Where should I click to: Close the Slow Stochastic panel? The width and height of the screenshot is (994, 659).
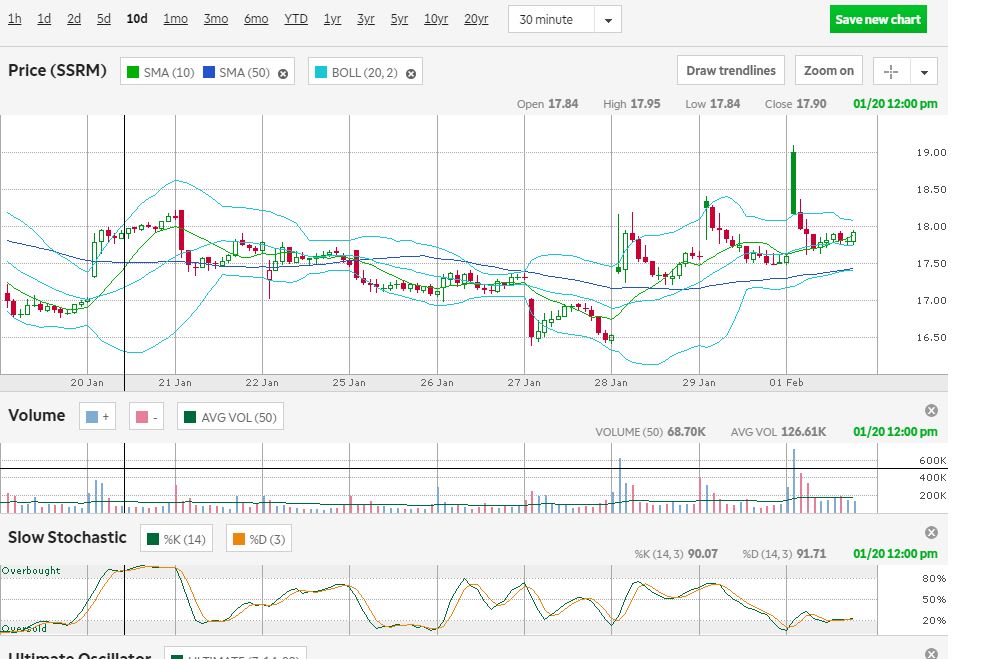931,532
